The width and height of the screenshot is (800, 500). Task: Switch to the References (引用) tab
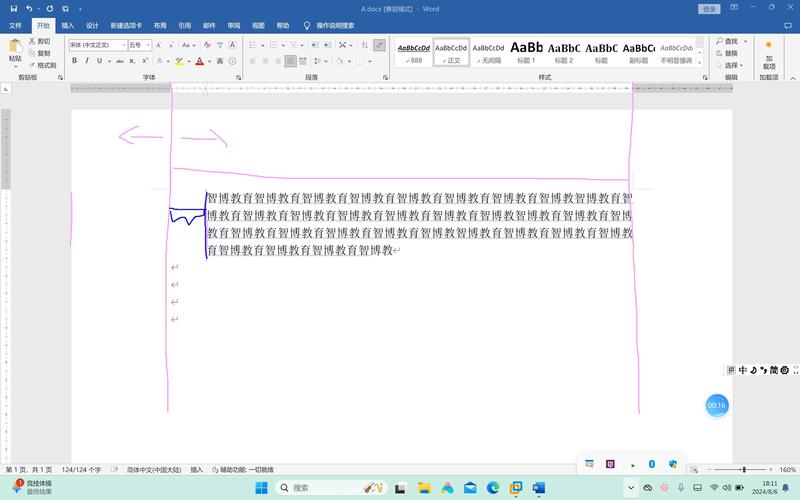pyautogui.click(x=185, y=26)
